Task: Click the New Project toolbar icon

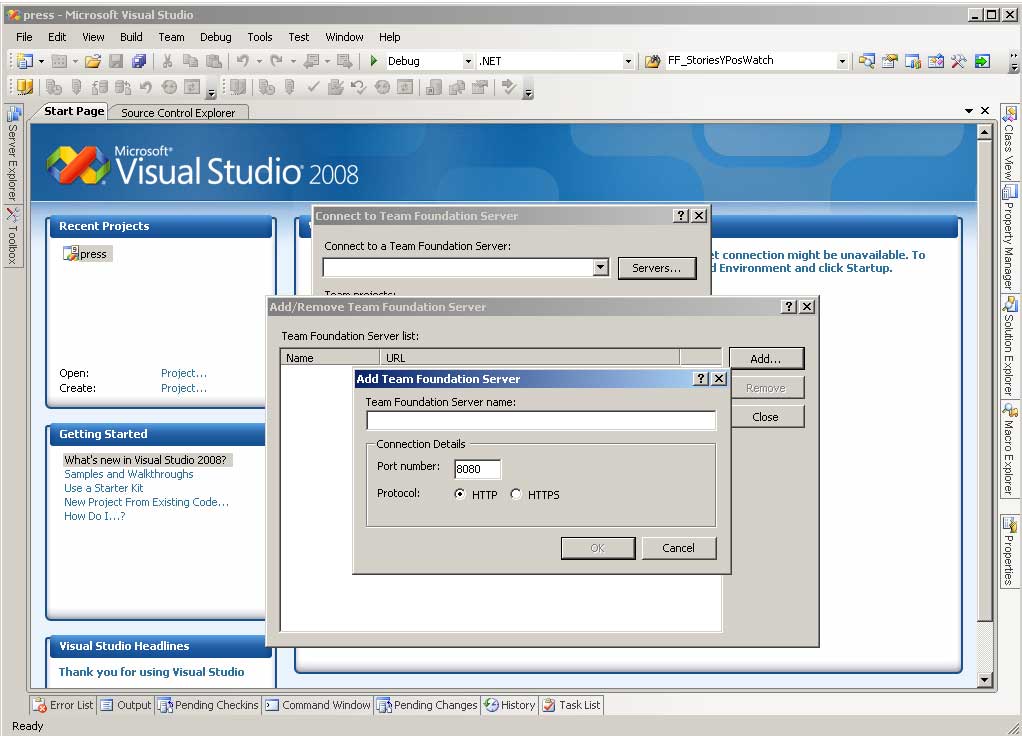Action: (x=25, y=61)
